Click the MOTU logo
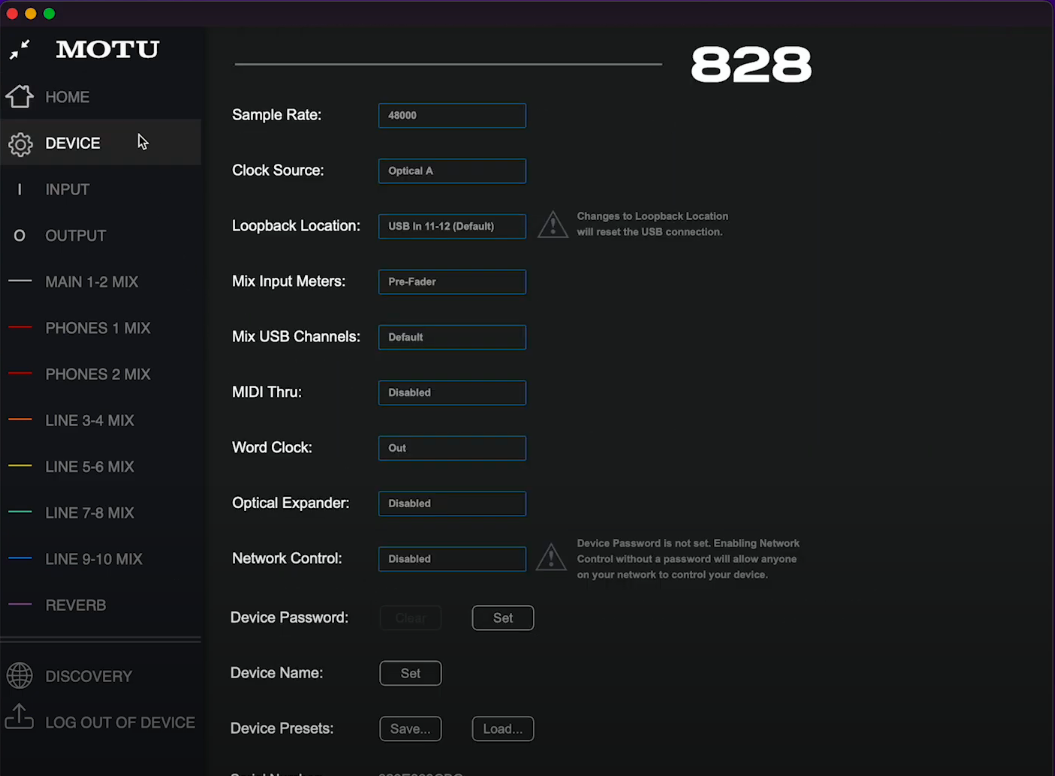 (108, 49)
